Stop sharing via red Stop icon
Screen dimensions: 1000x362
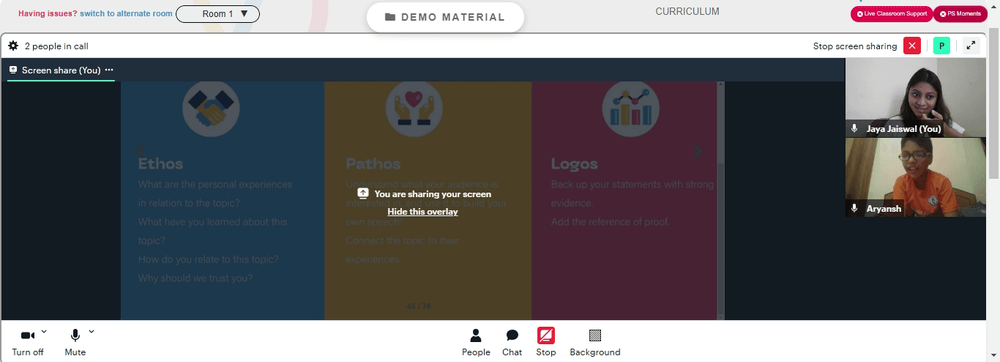pos(546,342)
